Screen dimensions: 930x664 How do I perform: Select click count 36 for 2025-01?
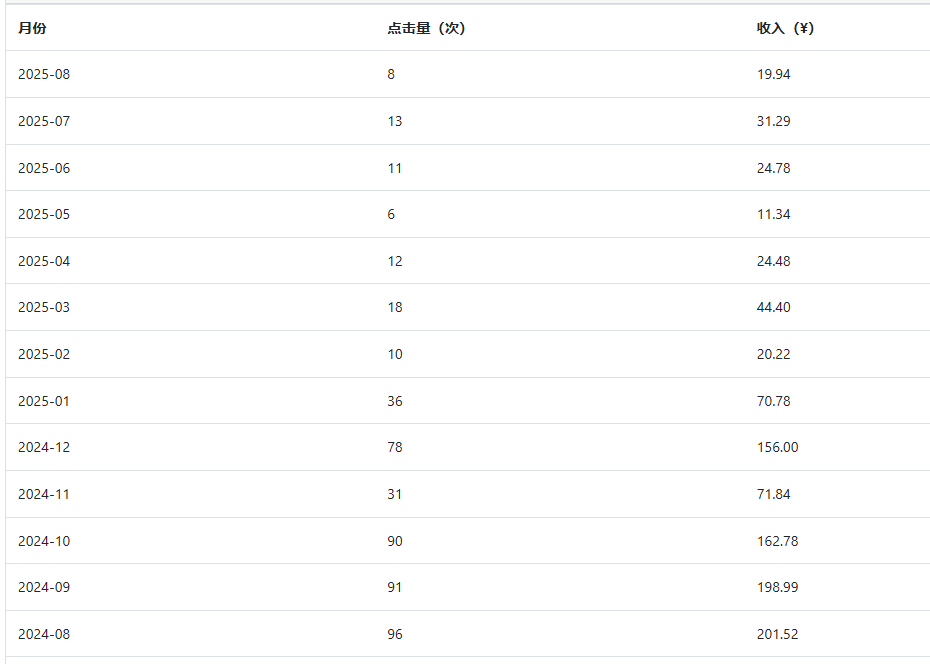[x=395, y=401]
